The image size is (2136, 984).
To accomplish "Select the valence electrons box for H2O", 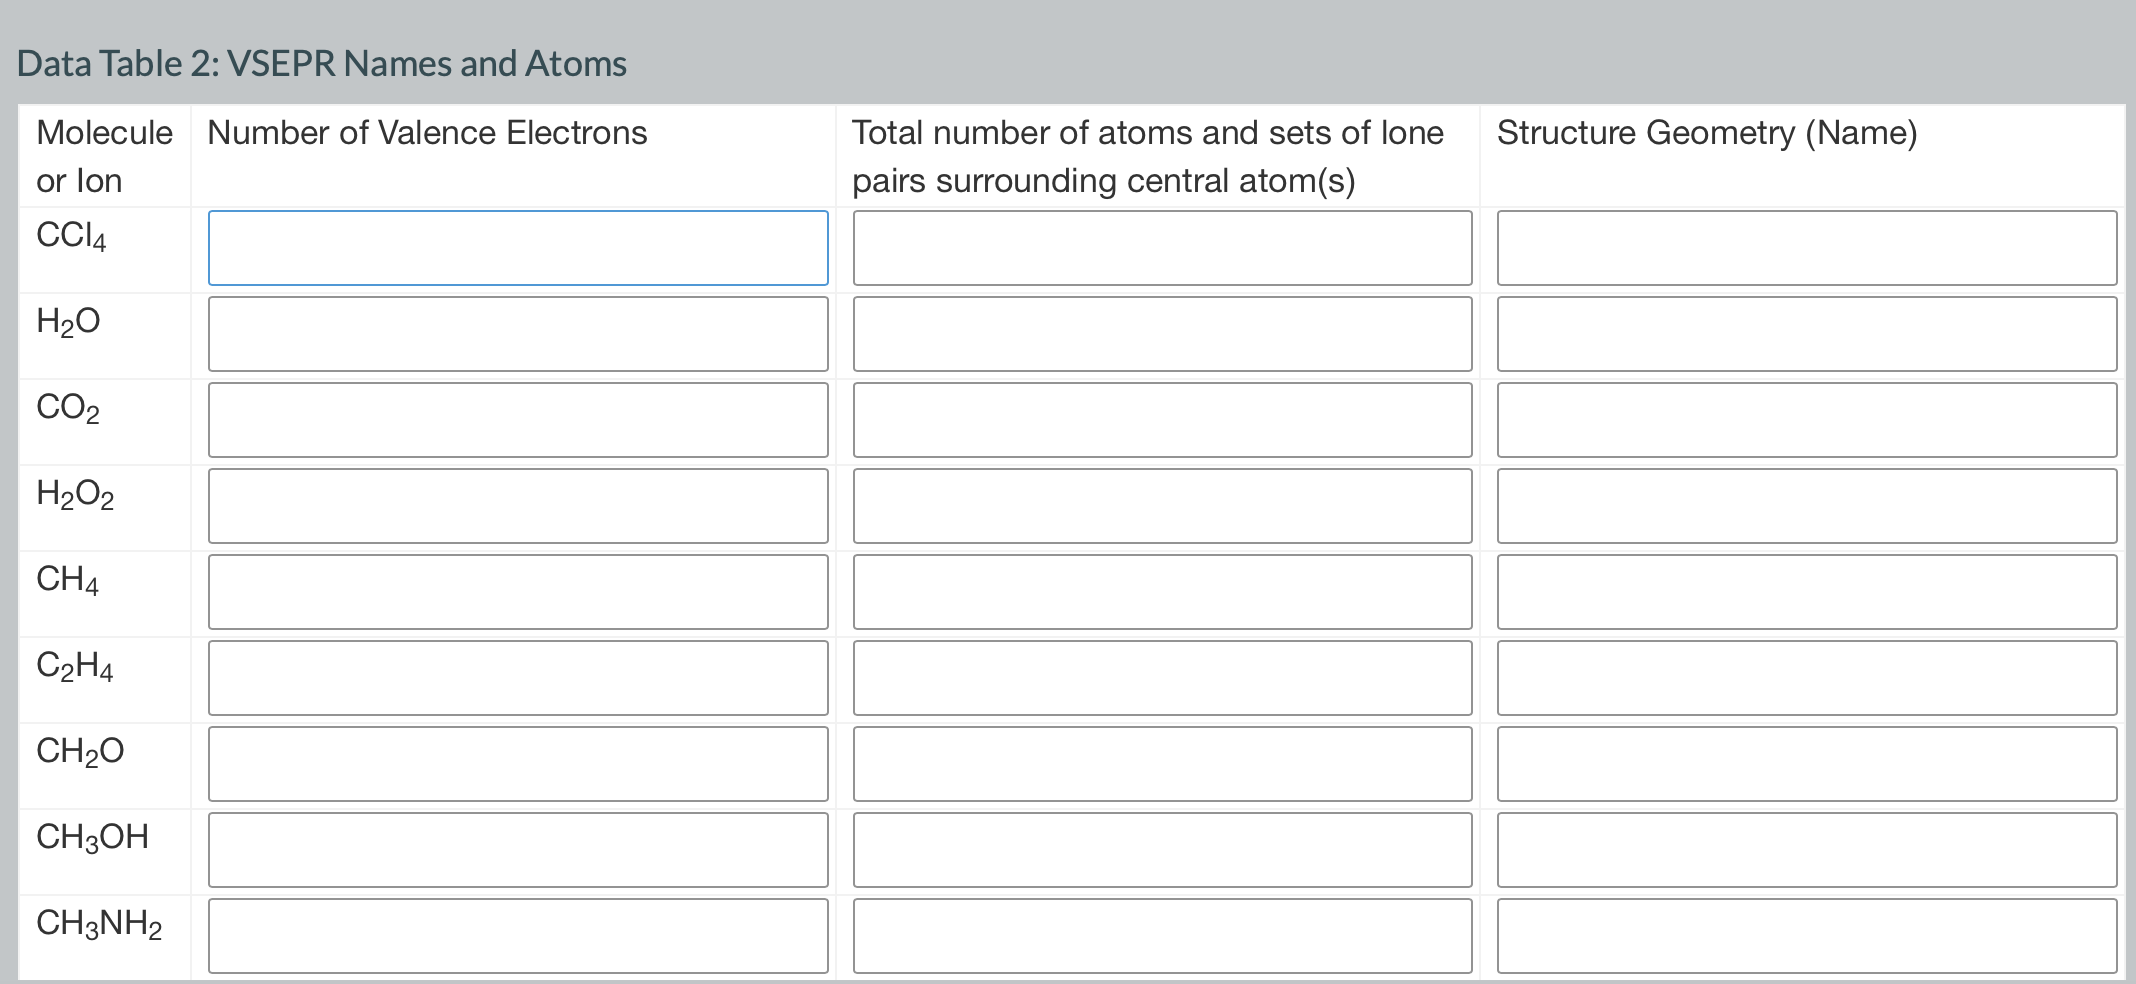I will [518, 333].
